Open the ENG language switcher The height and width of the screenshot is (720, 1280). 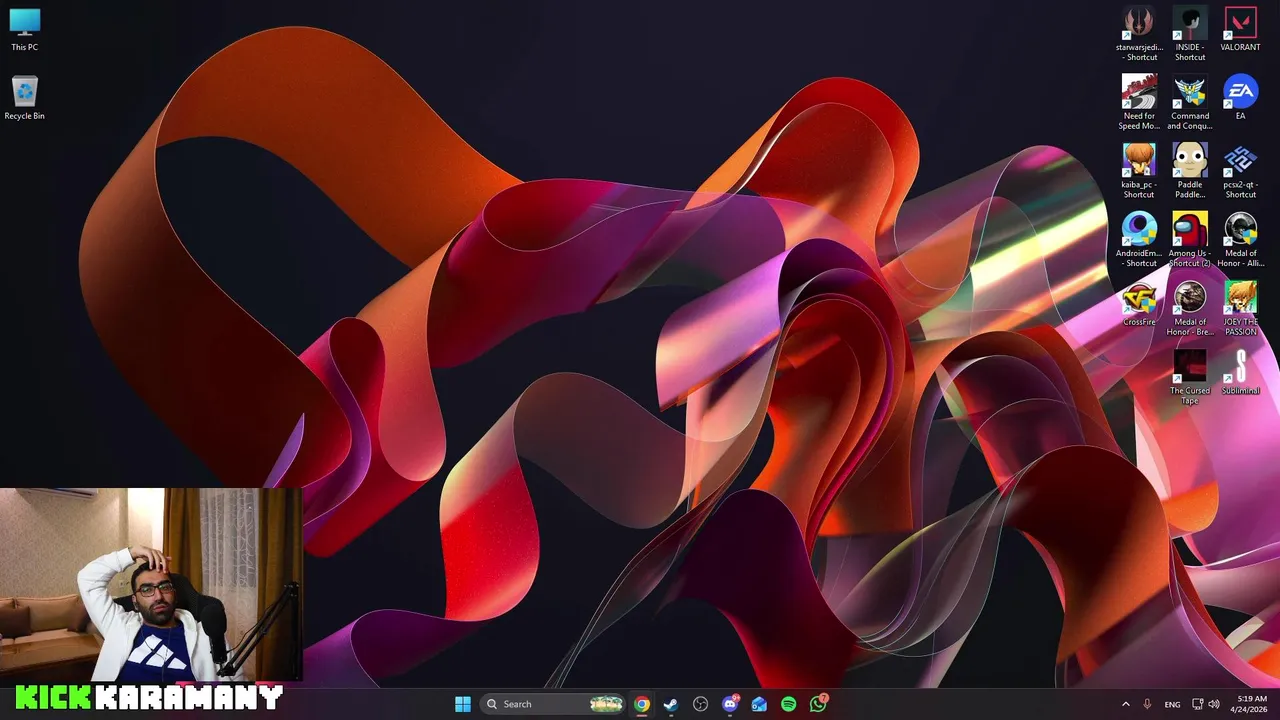point(1172,704)
